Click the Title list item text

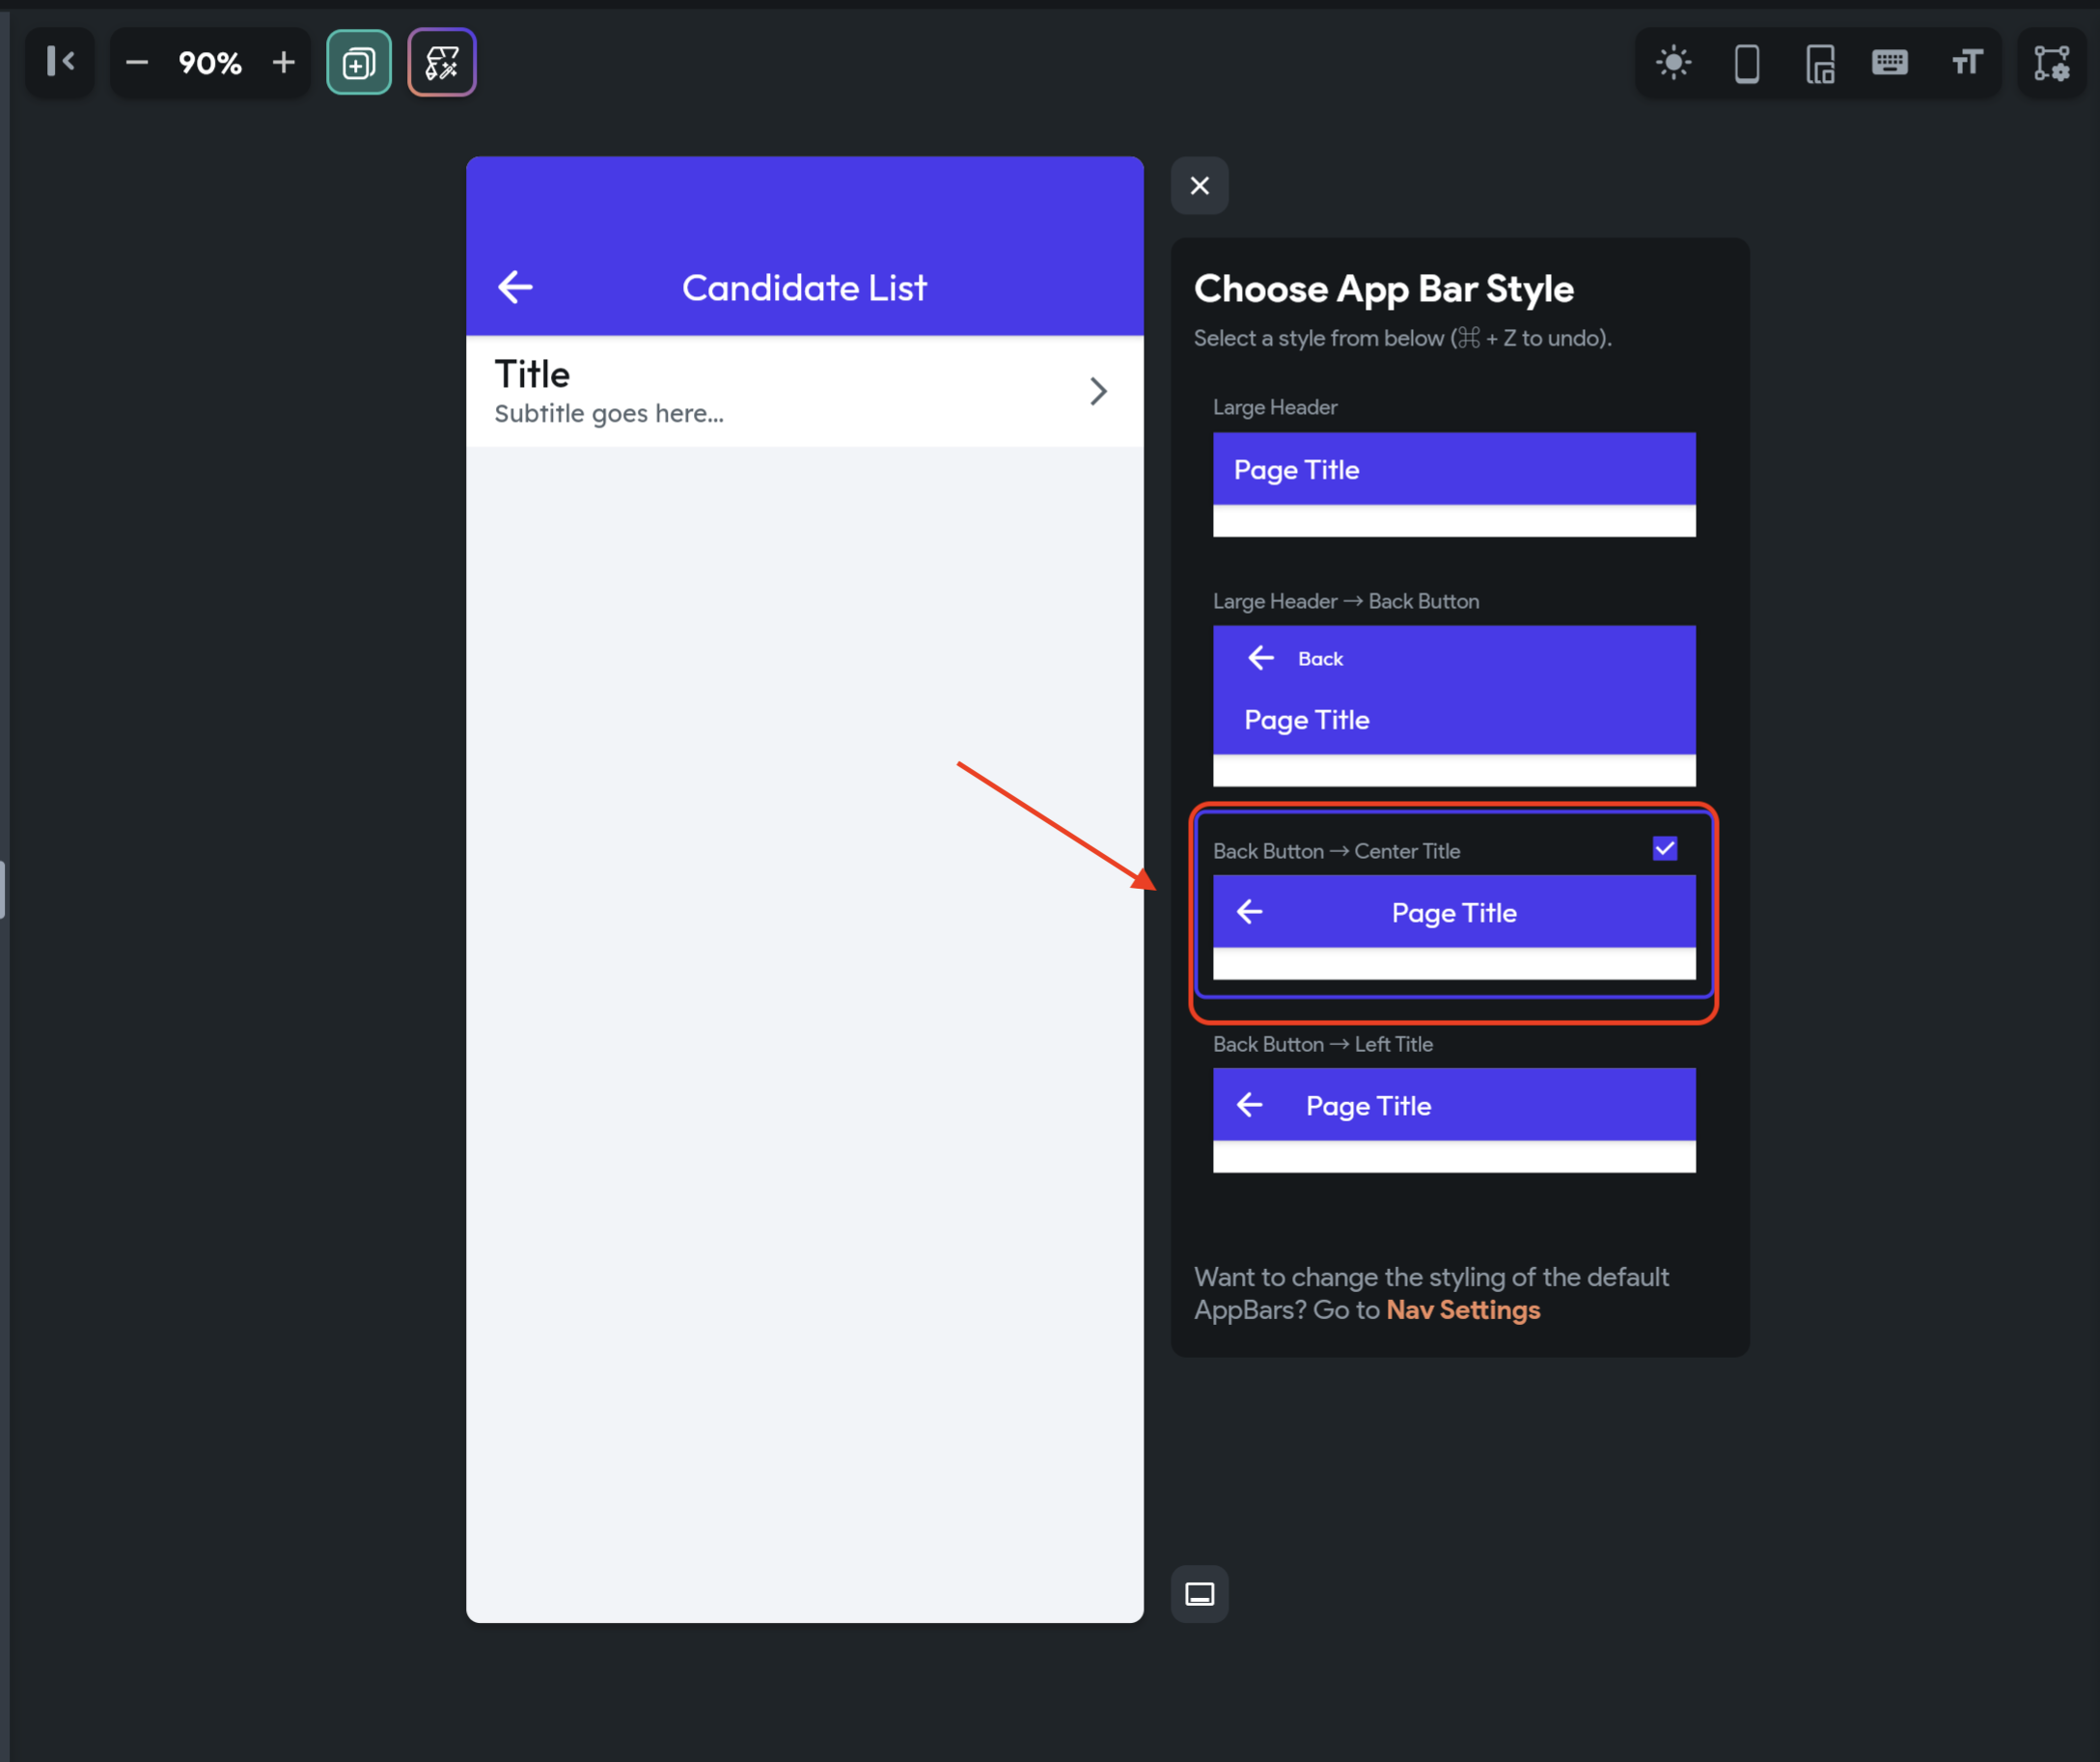(532, 375)
